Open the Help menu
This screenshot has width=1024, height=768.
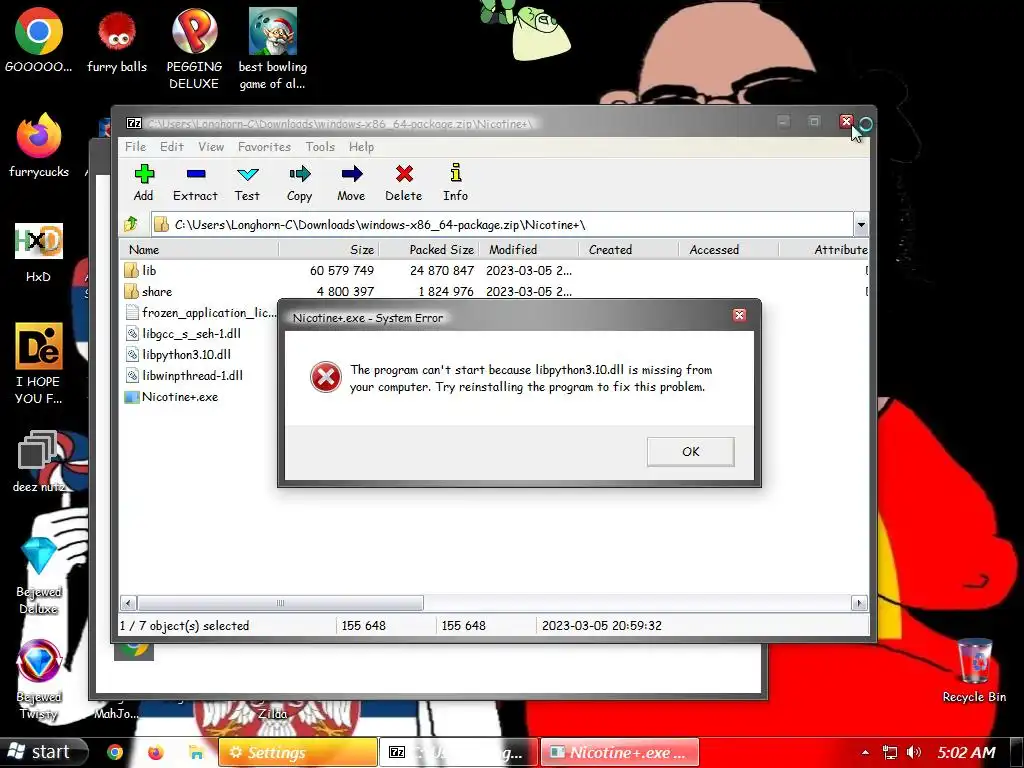tap(361, 147)
